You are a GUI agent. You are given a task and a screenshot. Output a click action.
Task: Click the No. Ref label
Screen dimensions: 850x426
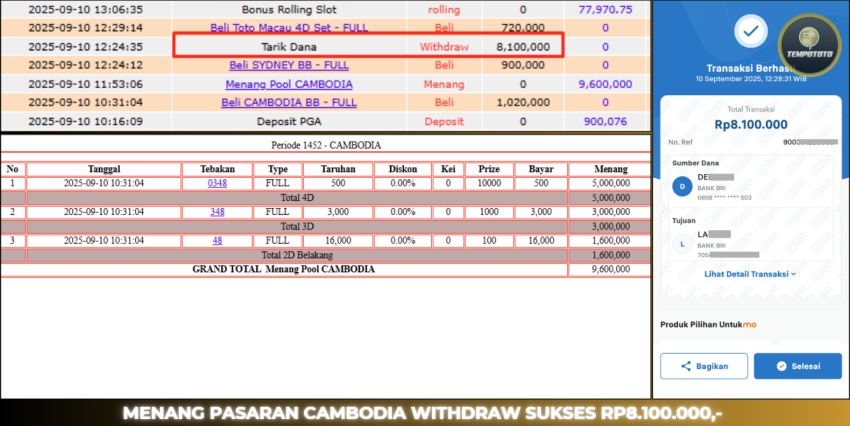[x=680, y=142]
